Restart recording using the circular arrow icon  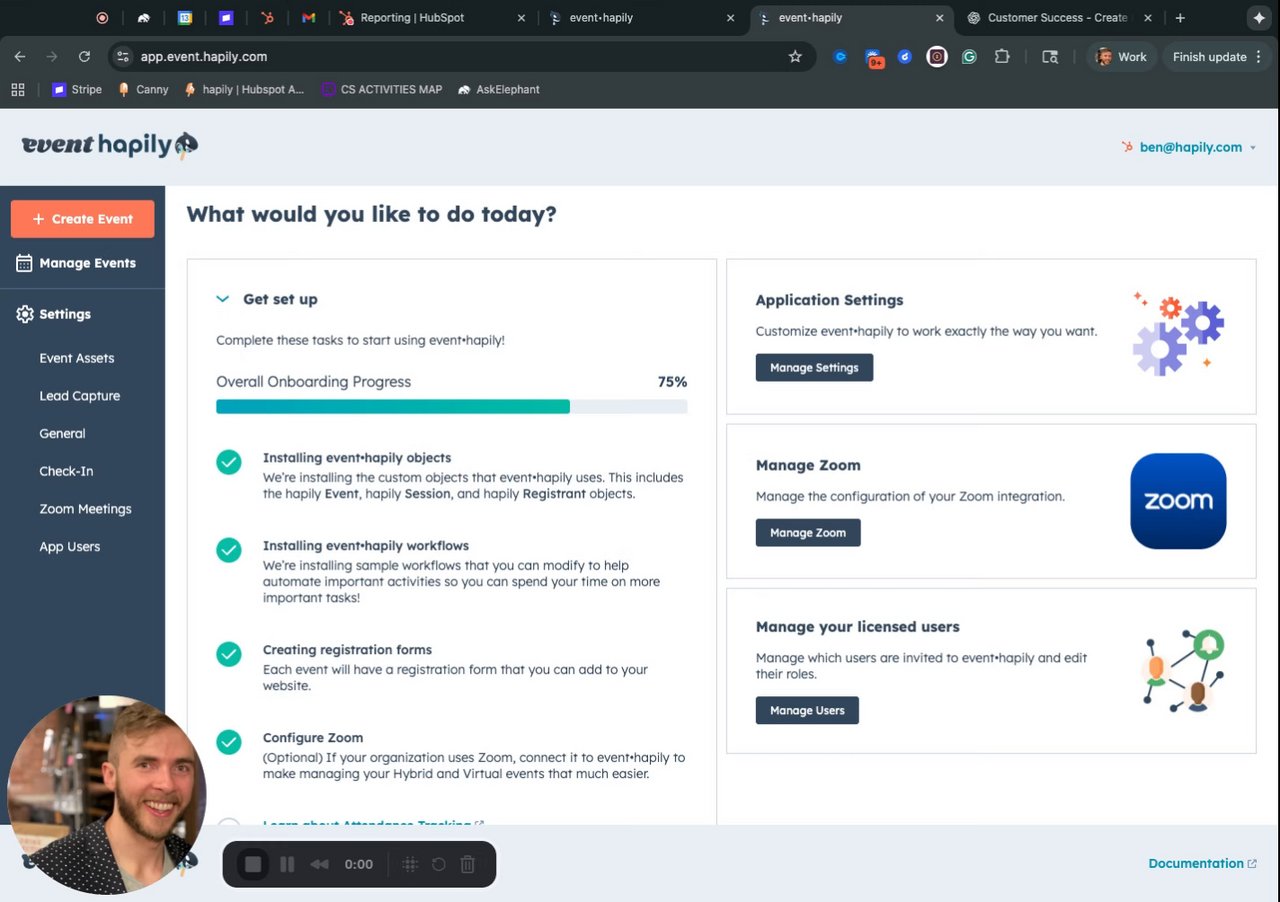coord(438,864)
